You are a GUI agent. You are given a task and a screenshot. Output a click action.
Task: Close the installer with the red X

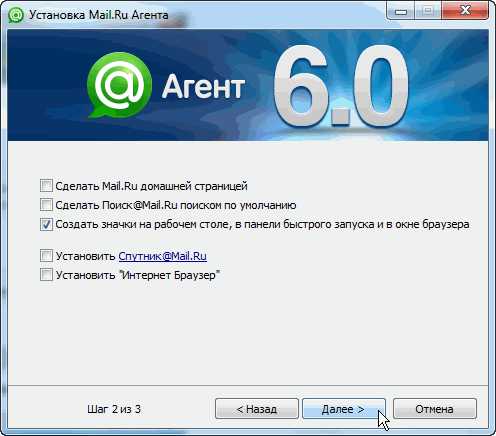coord(465,11)
